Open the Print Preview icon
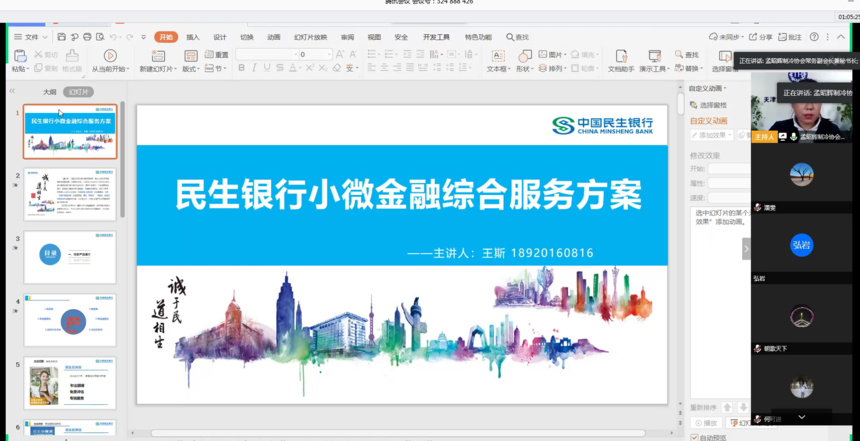Image resolution: width=860 pixels, height=441 pixels. click(100, 37)
